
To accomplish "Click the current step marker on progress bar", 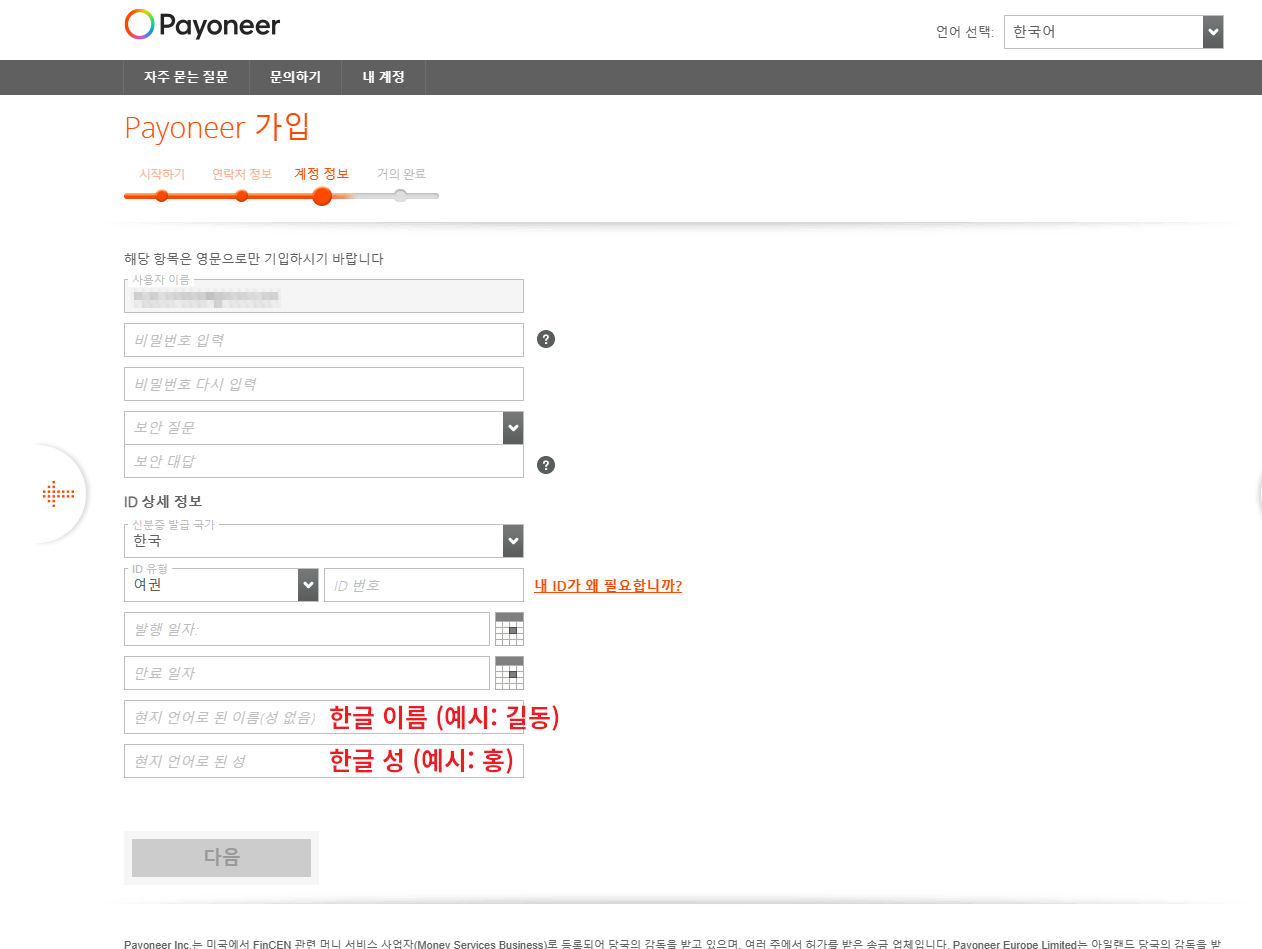I will pos(322,196).
